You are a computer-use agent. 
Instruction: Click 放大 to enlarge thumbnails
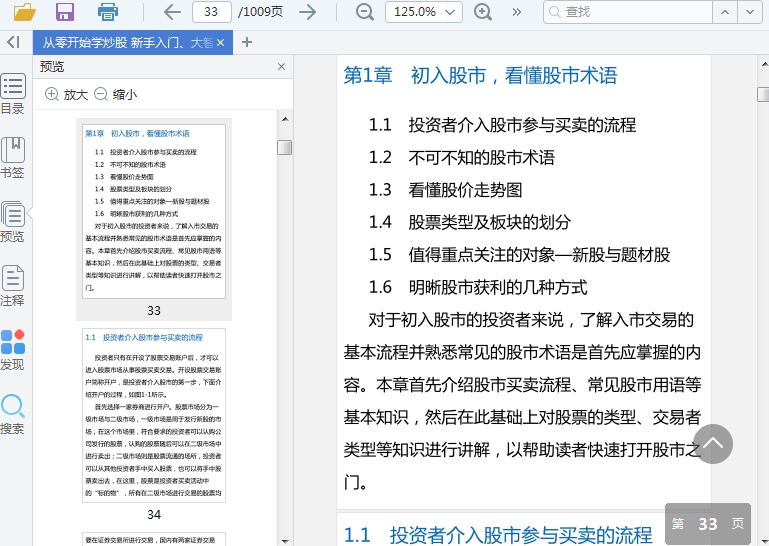point(66,94)
